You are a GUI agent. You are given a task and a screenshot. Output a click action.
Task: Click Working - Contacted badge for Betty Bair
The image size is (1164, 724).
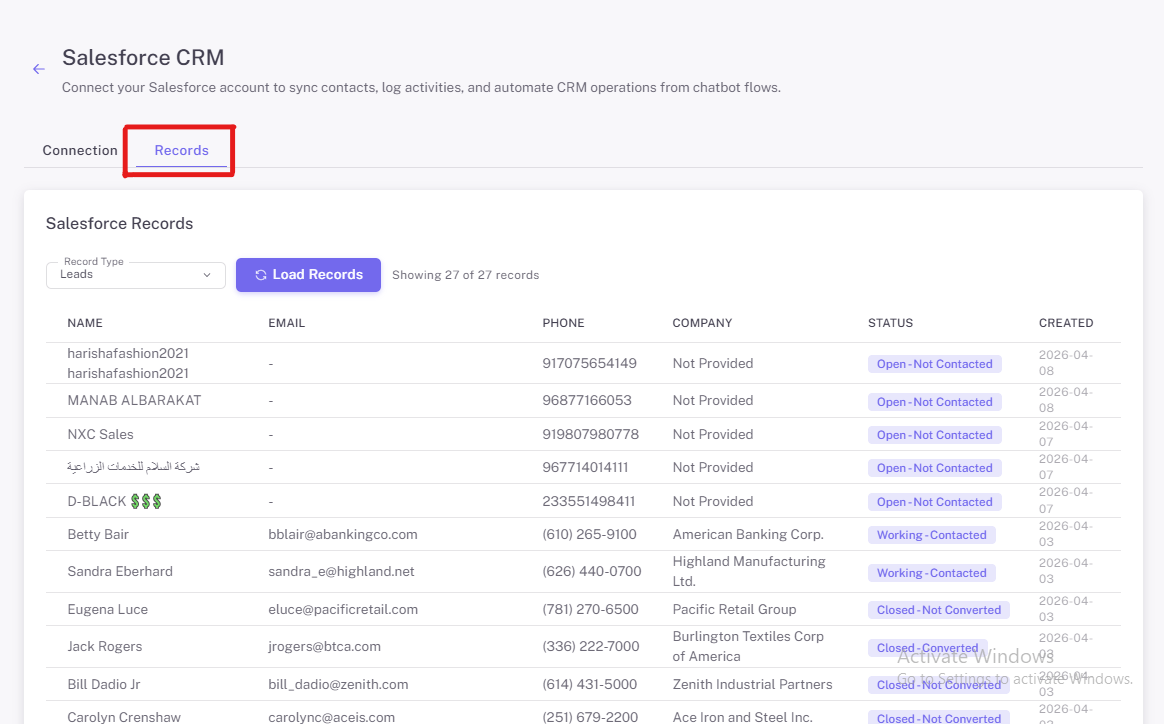932,535
